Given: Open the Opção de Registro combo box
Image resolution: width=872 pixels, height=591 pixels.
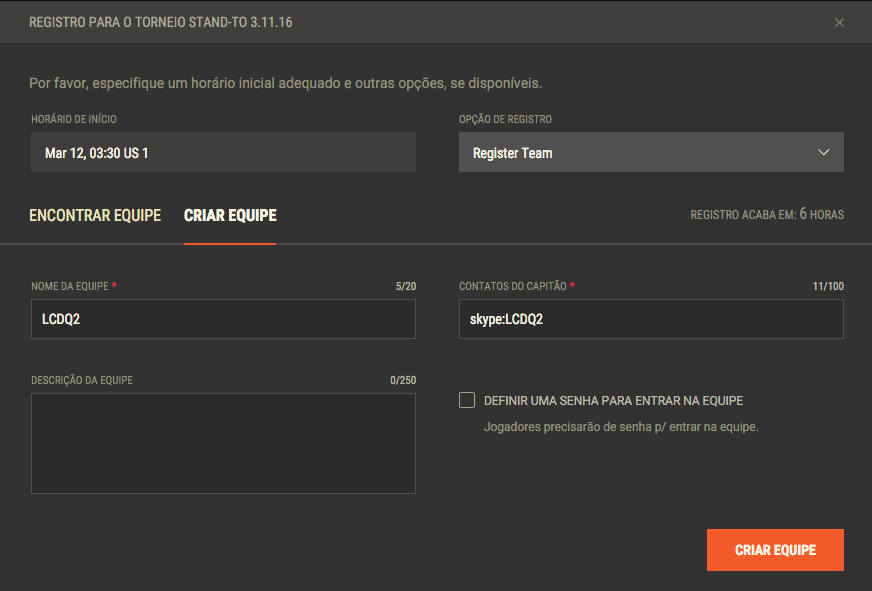Looking at the screenshot, I should [x=650, y=153].
